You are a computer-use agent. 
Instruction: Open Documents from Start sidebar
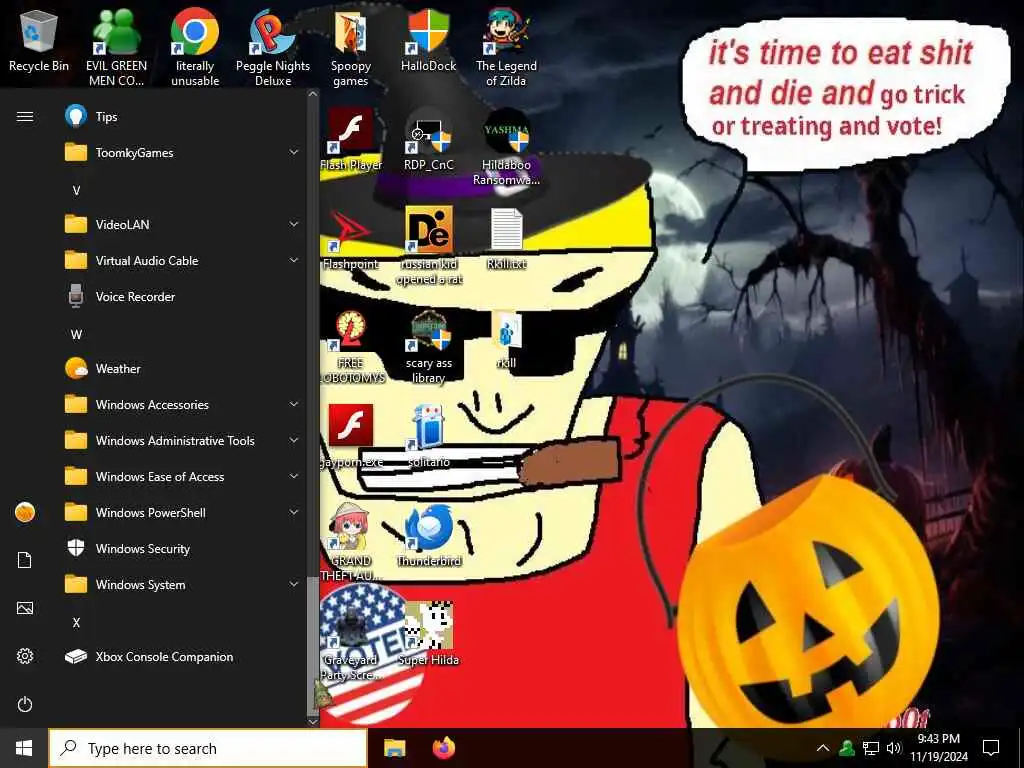[25, 560]
